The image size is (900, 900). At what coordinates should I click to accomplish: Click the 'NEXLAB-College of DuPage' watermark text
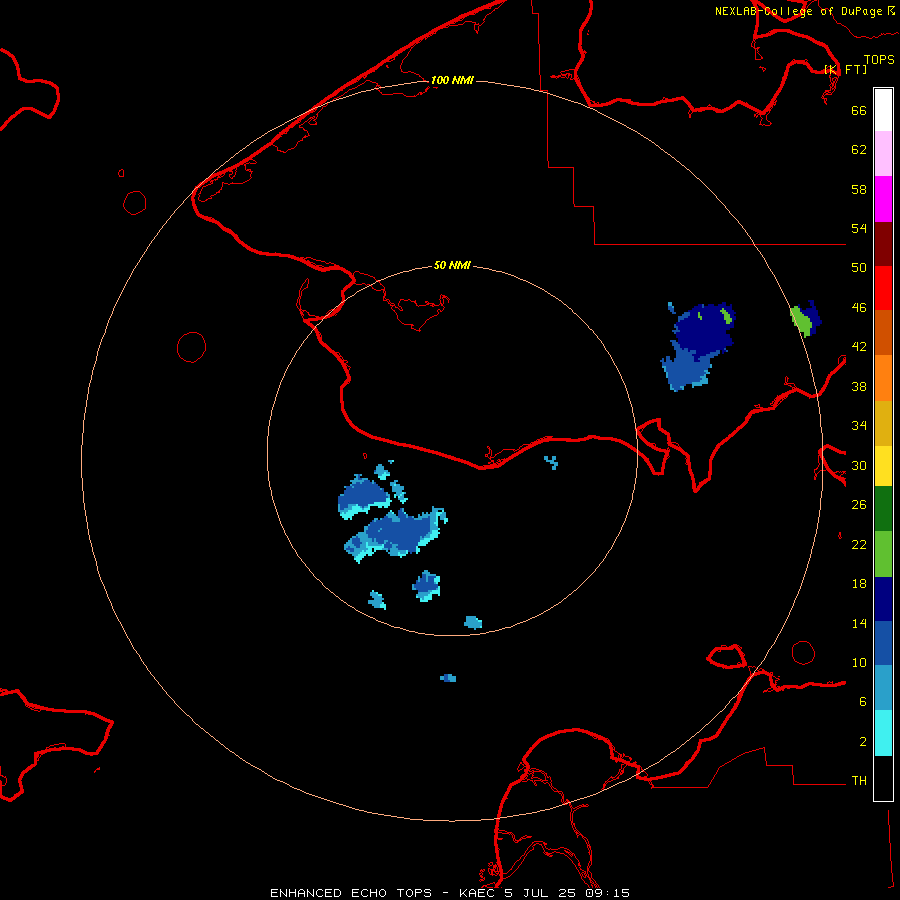pyautogui.click(x=798, y=11)
